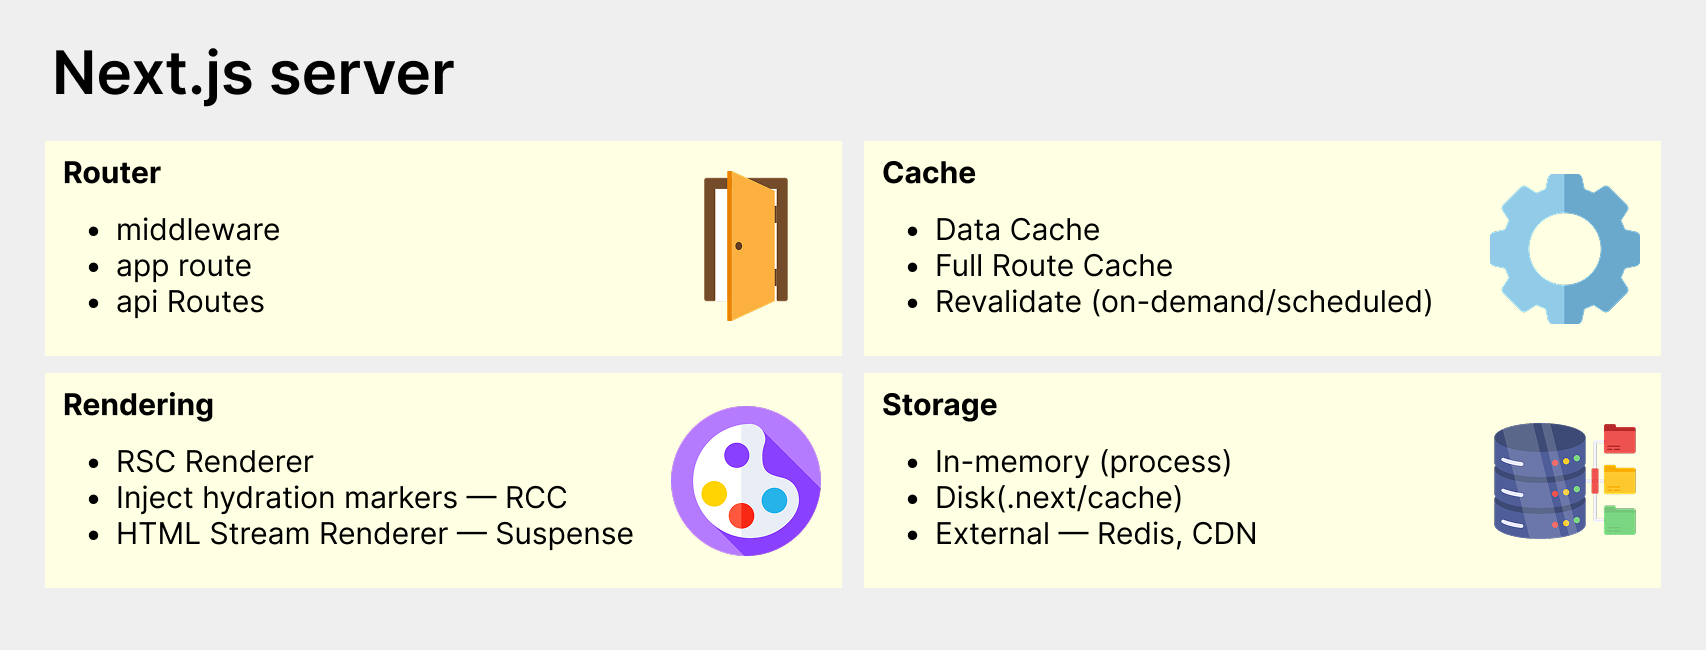The image size is (1706, 650).
Task: Click the red folder icon beside database
Action: [1620, 439]
